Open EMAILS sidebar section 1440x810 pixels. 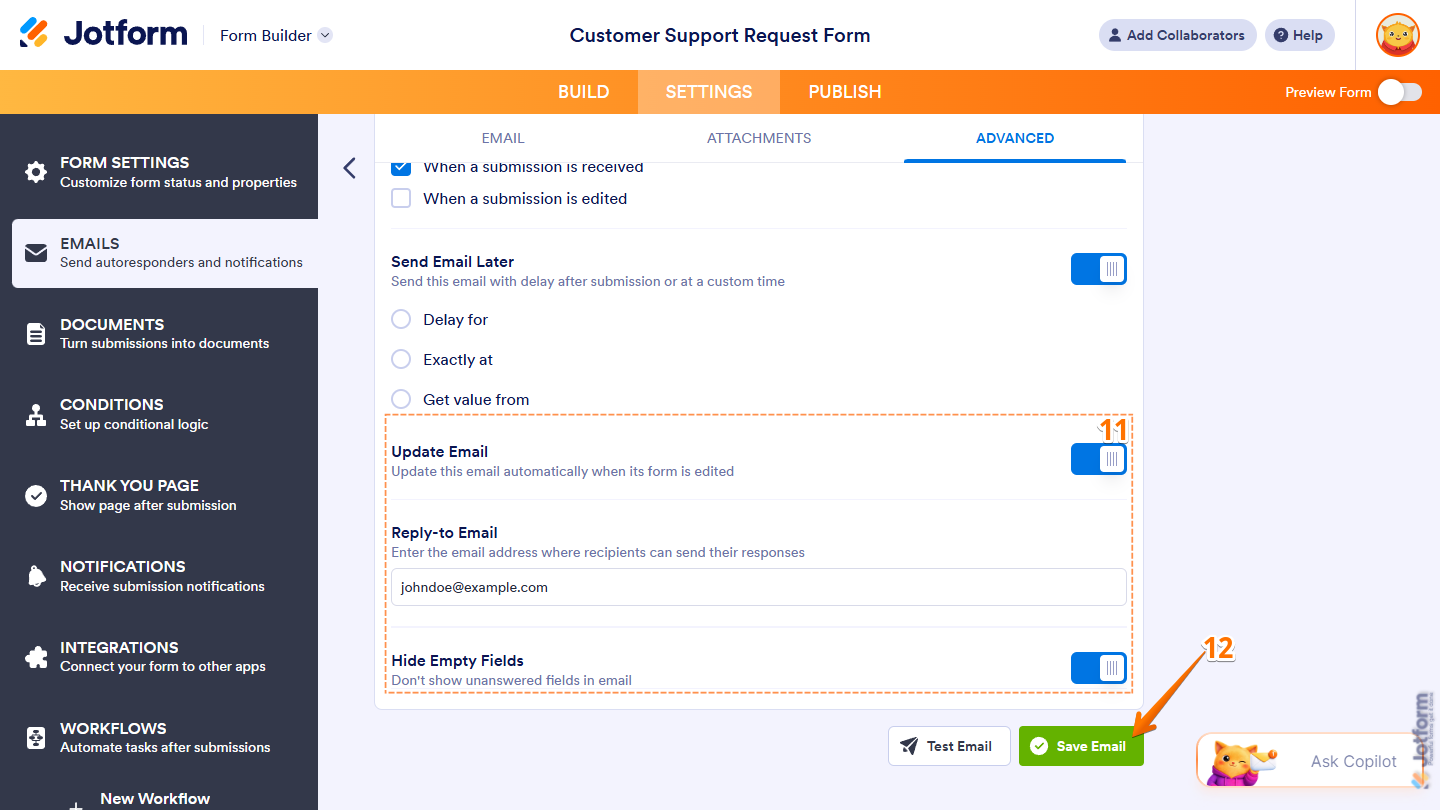[165, 253]
